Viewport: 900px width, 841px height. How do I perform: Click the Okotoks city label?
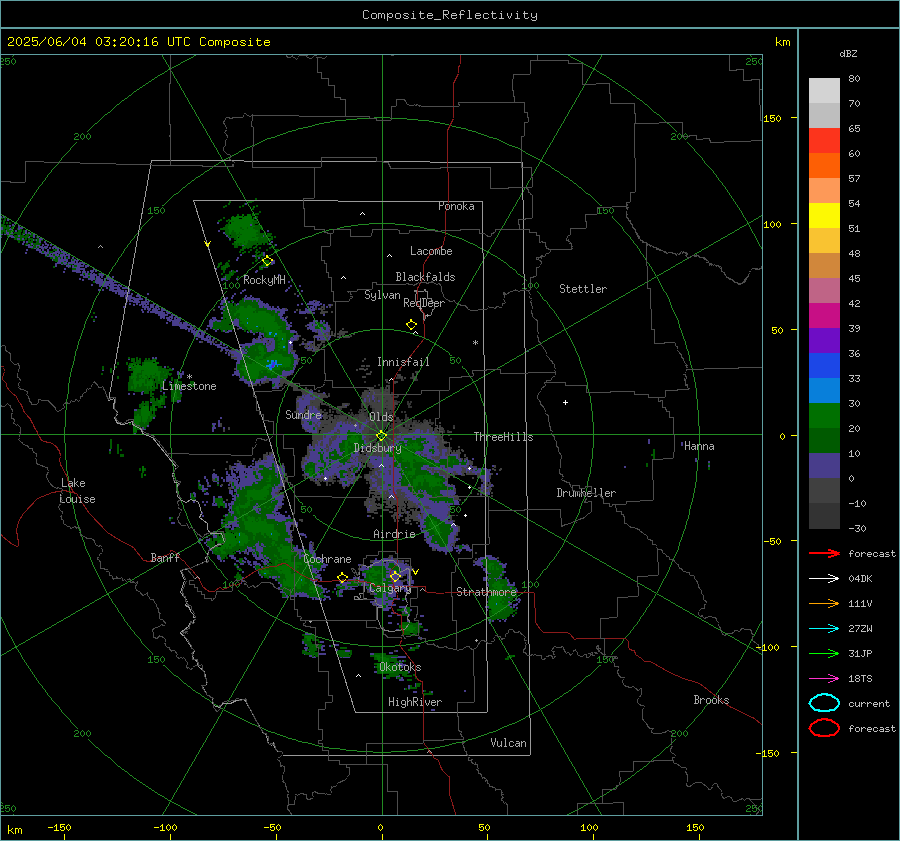[x=400, y=667]
